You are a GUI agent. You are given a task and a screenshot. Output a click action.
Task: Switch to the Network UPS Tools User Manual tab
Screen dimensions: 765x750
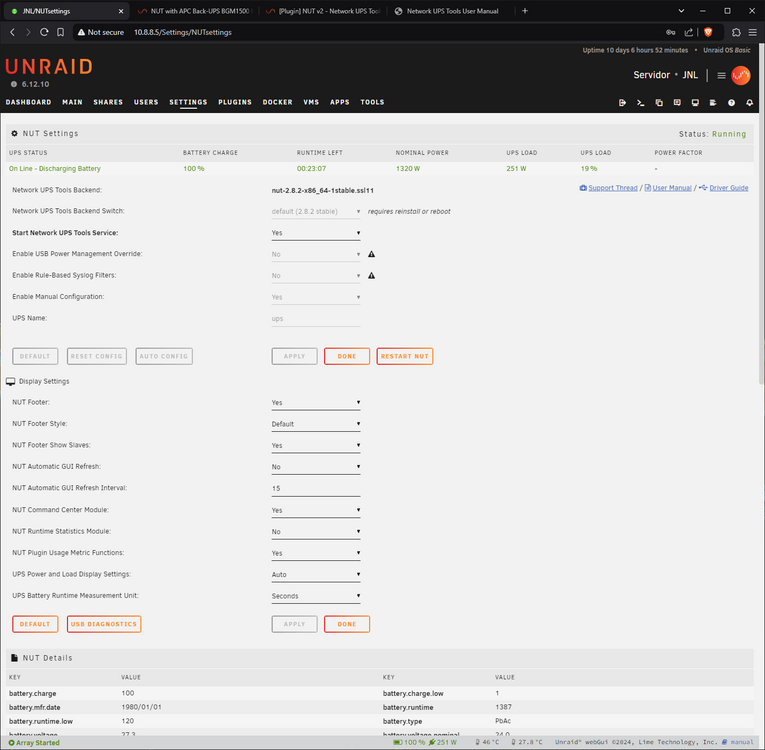(x=451, y=11)
